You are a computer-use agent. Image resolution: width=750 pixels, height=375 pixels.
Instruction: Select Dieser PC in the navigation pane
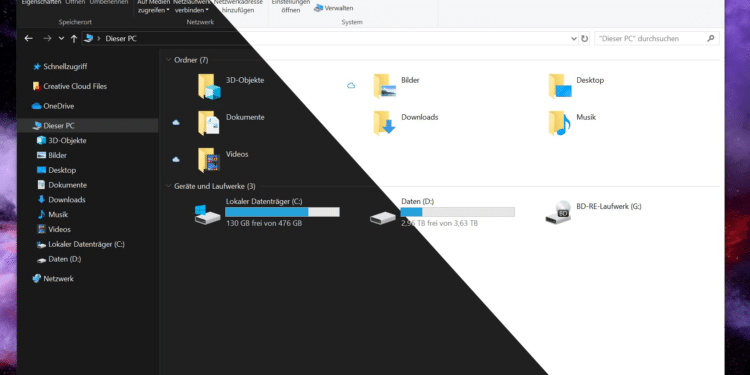[87, 126]
